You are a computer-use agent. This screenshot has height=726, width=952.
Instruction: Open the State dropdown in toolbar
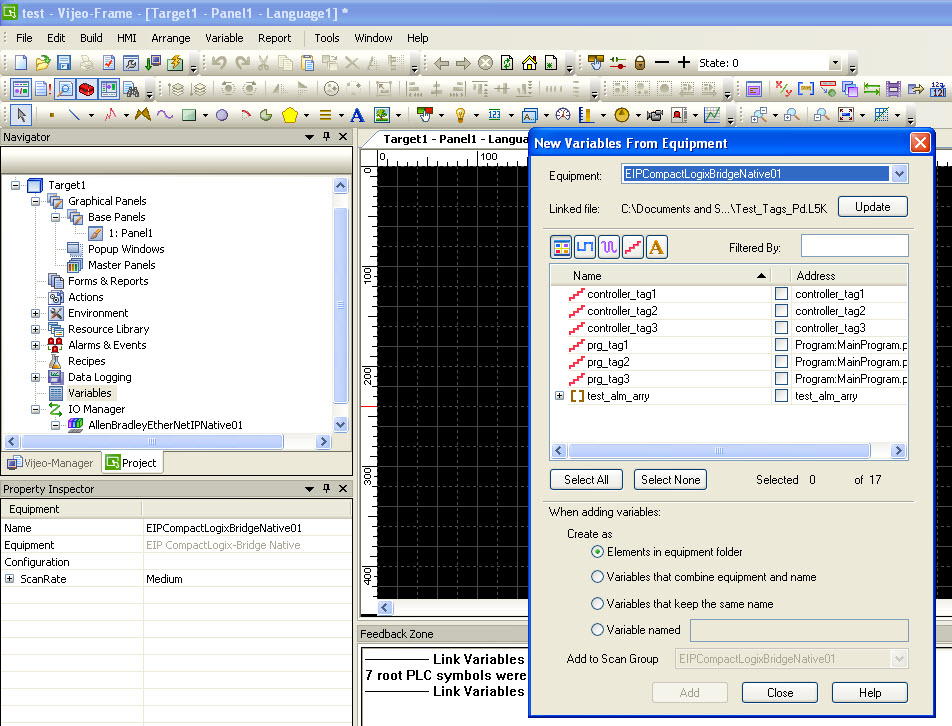[x=835, y=63]
